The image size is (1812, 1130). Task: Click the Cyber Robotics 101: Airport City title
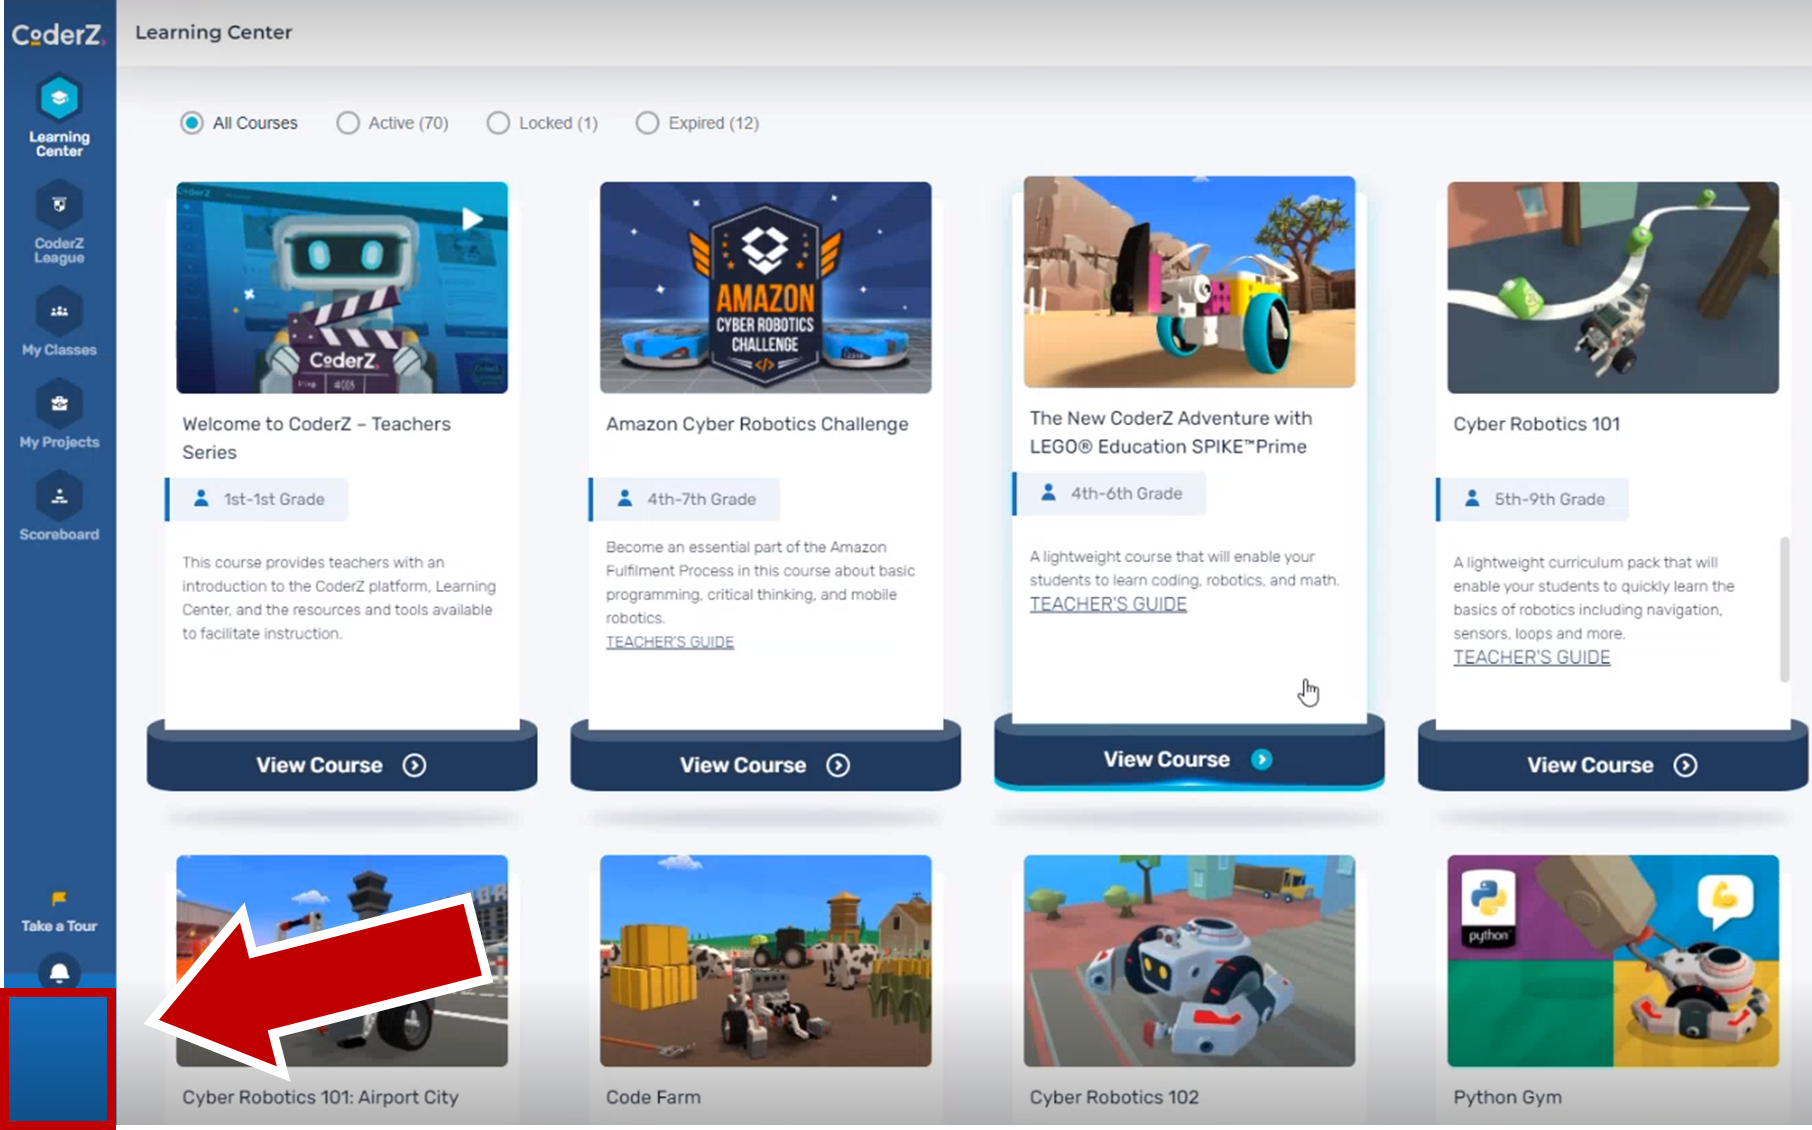click(x=320, y=1097)
